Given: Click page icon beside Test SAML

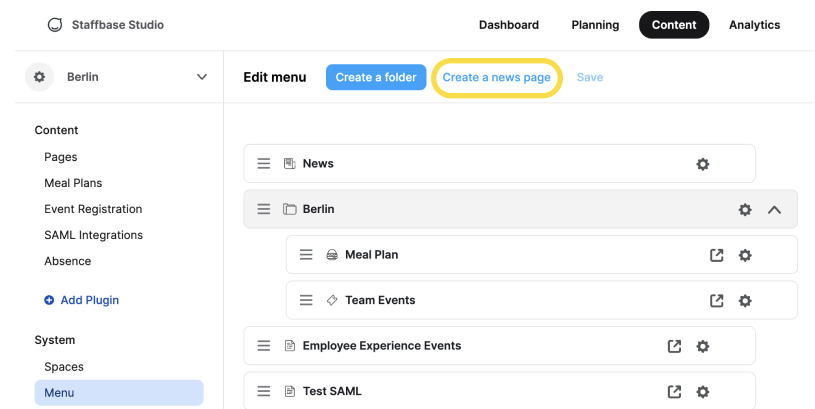Looking at the screenshot, I should 290,391.
